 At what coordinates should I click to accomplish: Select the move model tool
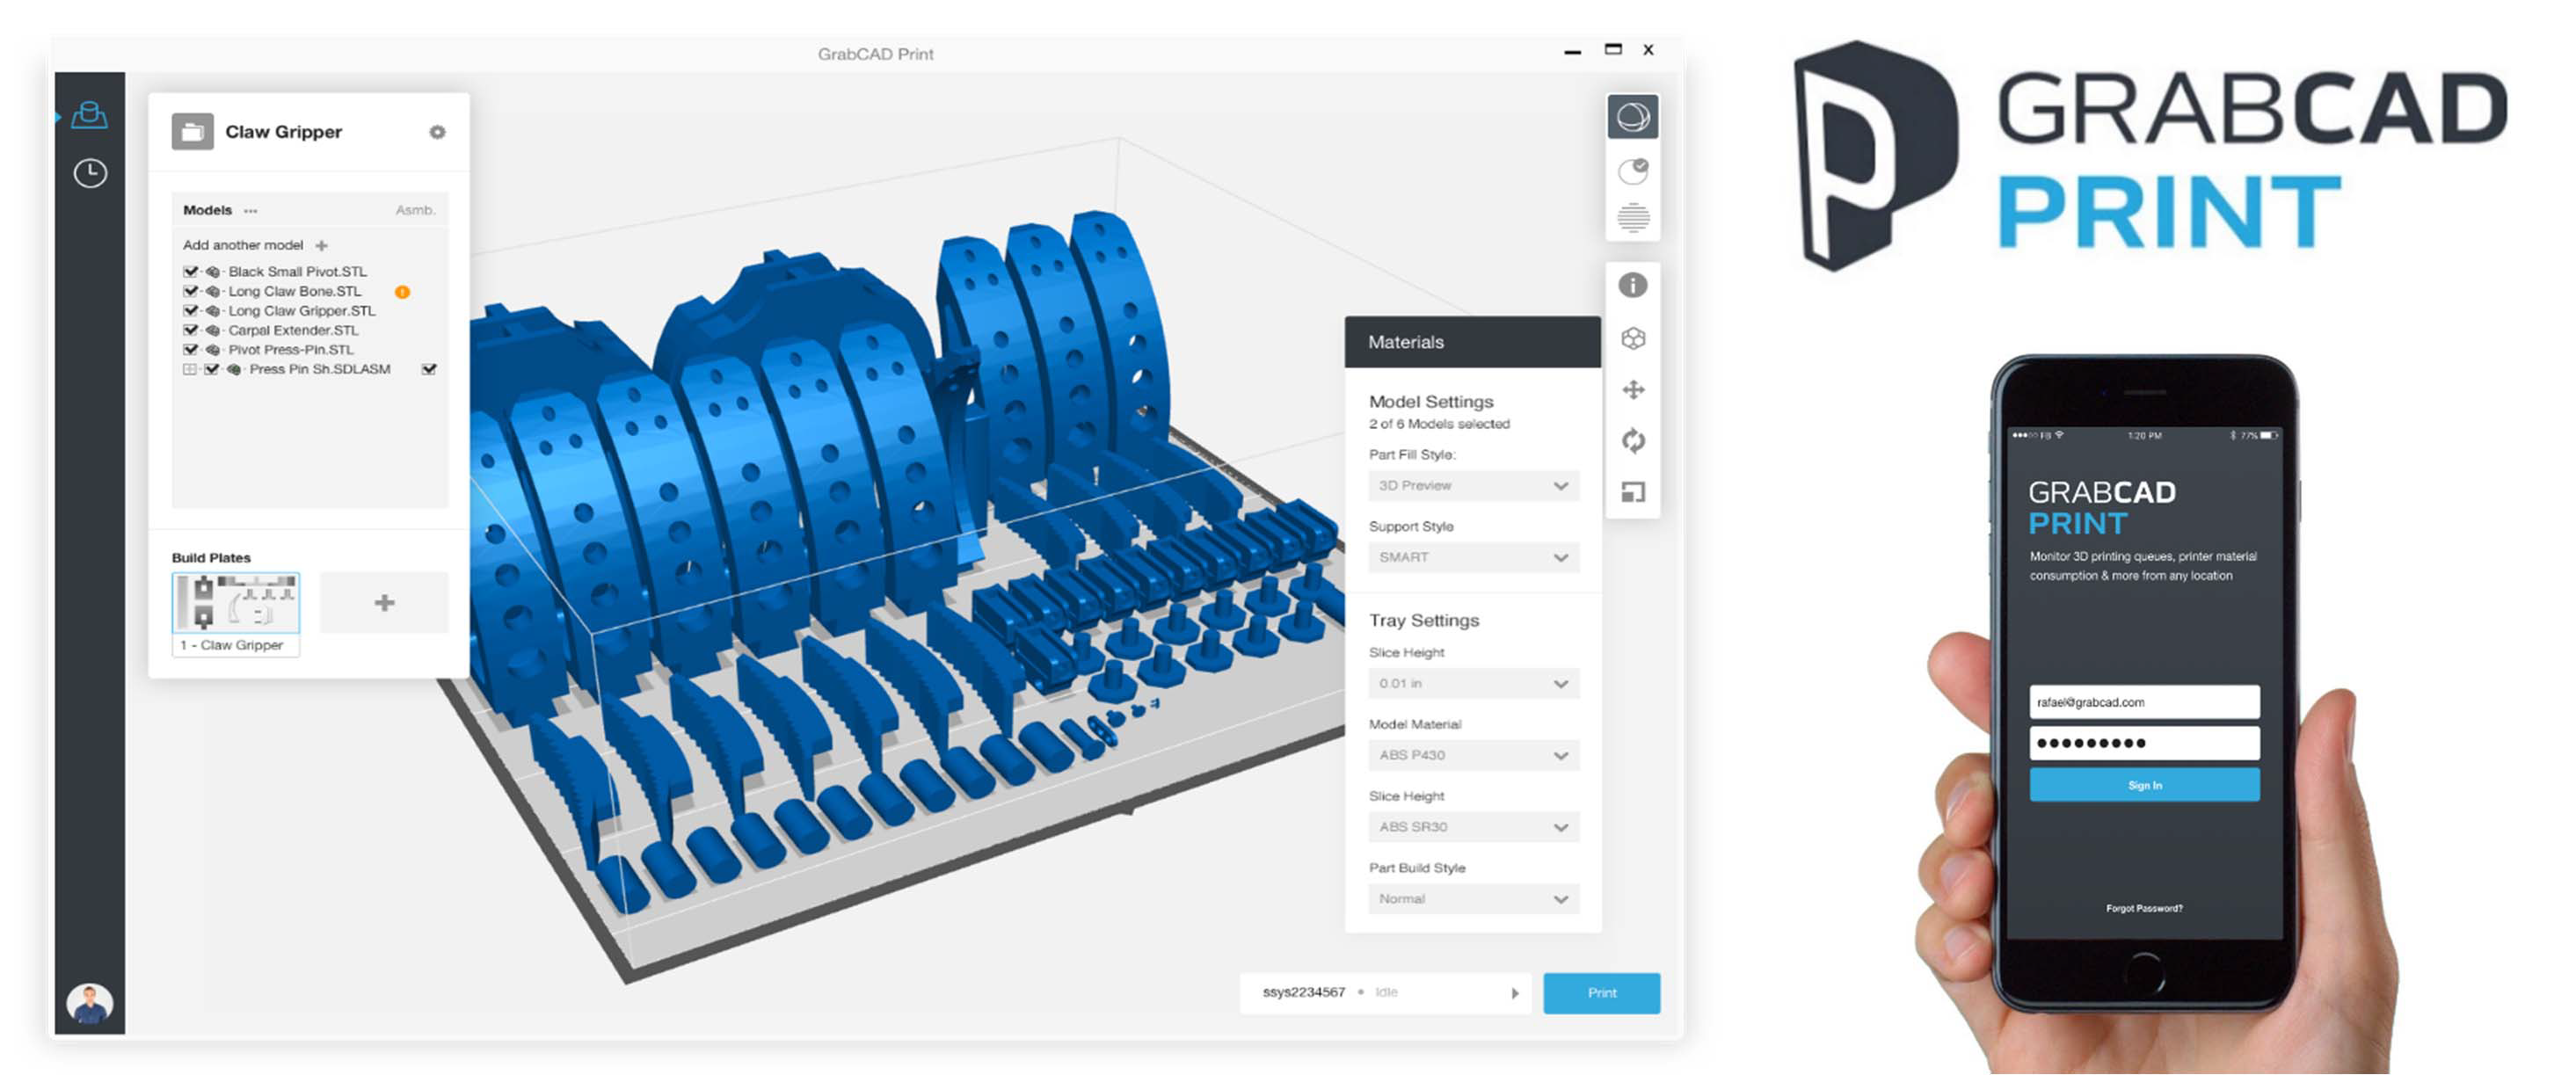click(1632, 390)
